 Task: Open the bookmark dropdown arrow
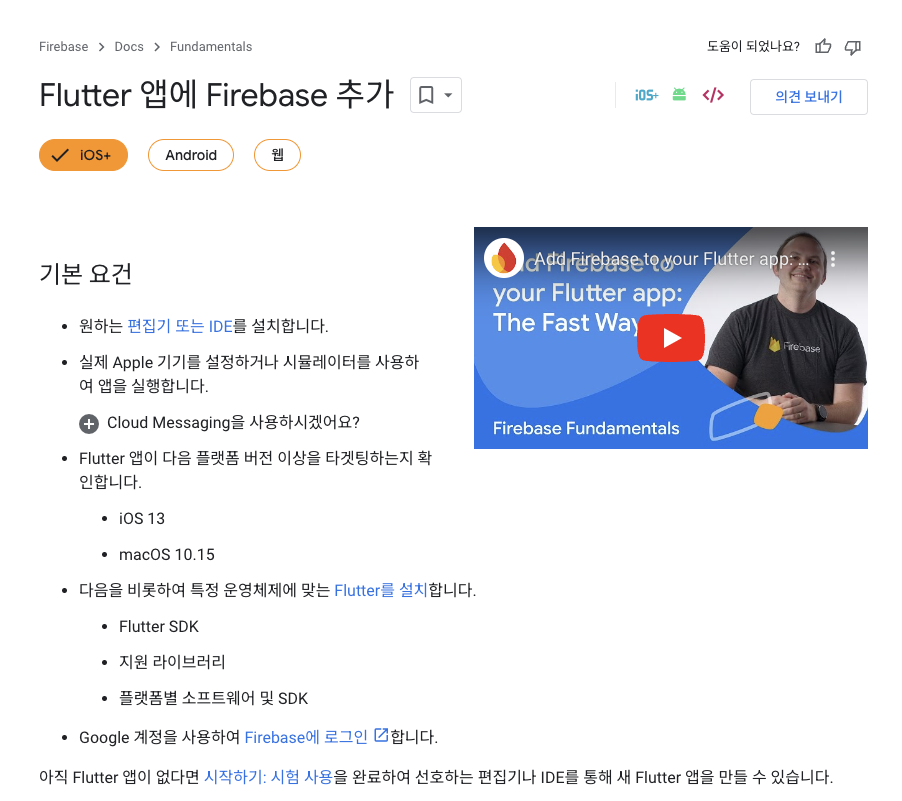(x=448, y=95)
